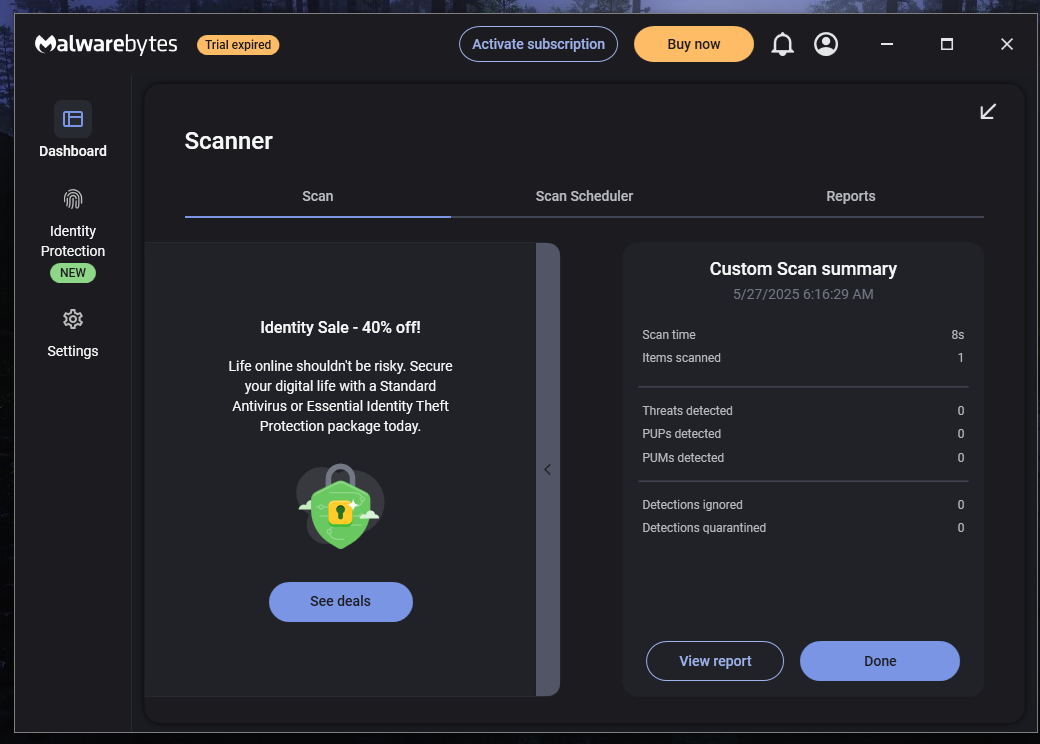Open the Settings gear icon

point(73,320)
